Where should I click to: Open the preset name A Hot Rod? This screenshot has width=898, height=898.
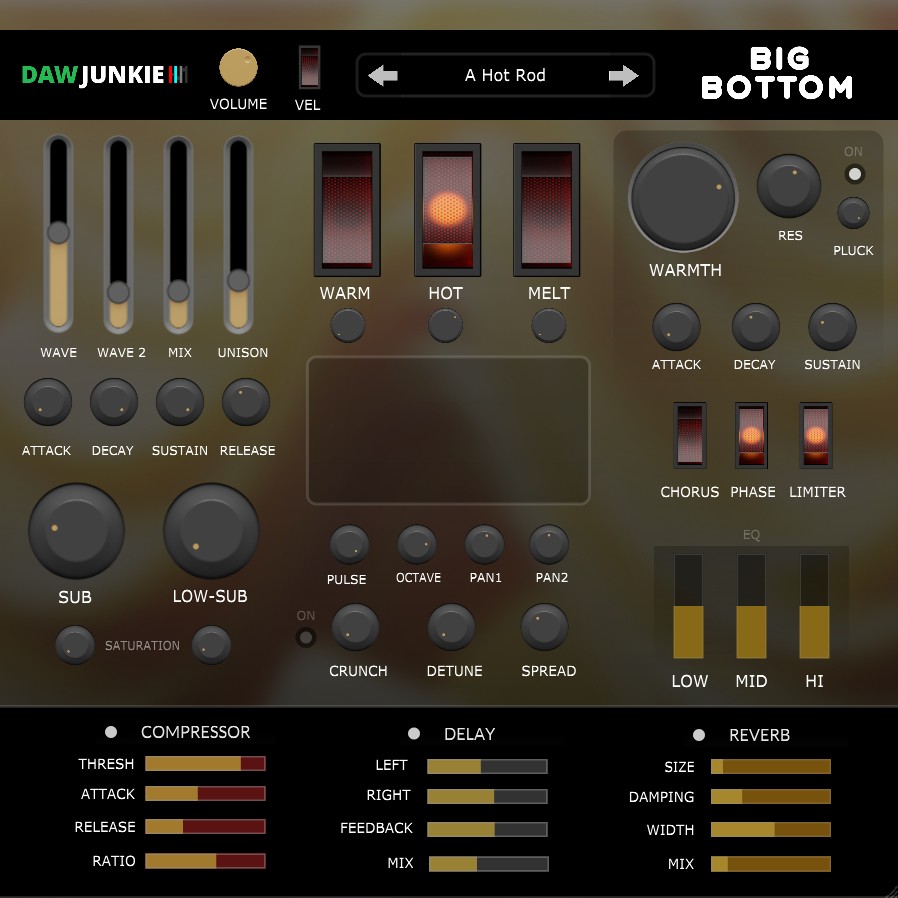(x=505, y=76)
